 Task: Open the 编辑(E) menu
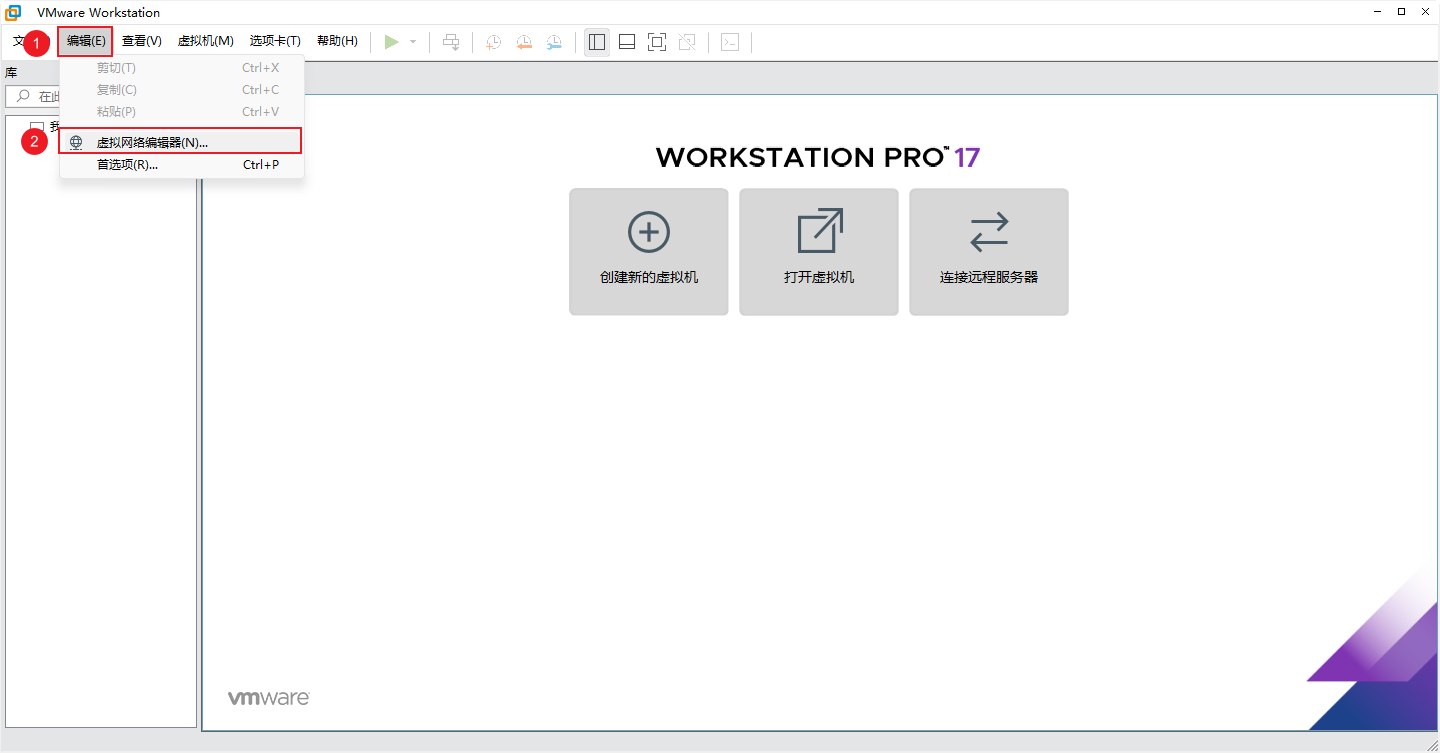(86, 41)
